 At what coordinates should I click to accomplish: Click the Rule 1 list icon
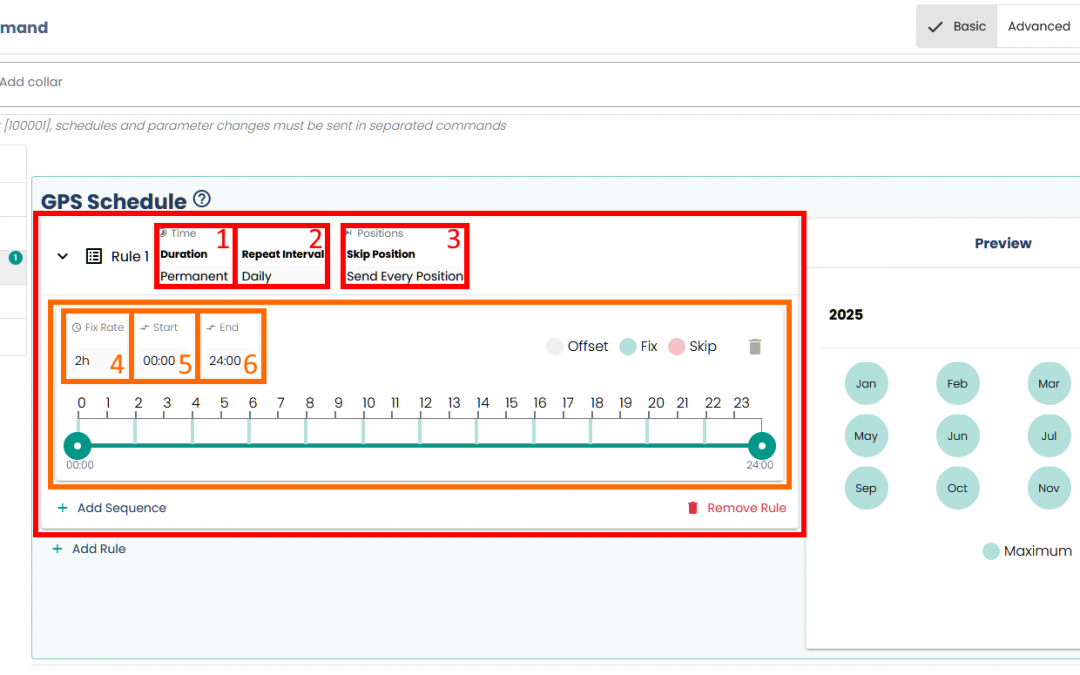point(94,256)
